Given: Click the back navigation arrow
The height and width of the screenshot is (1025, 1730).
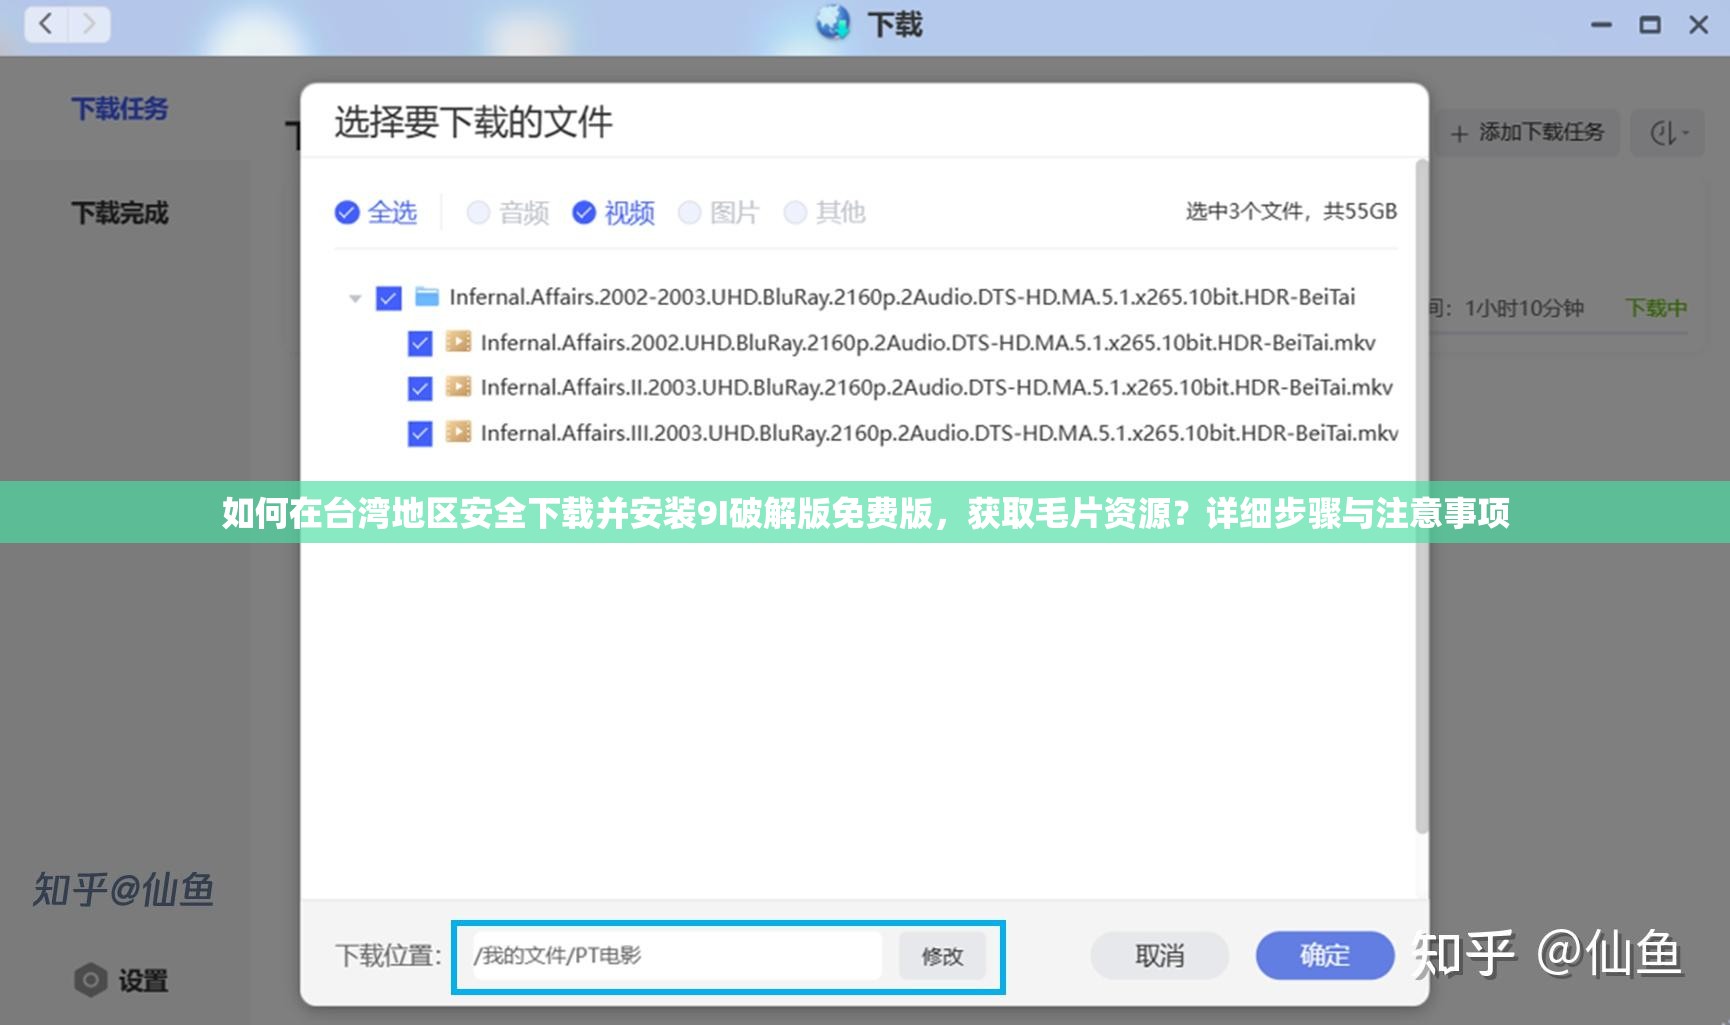Looking at the screenshot, I should [45, 24].
